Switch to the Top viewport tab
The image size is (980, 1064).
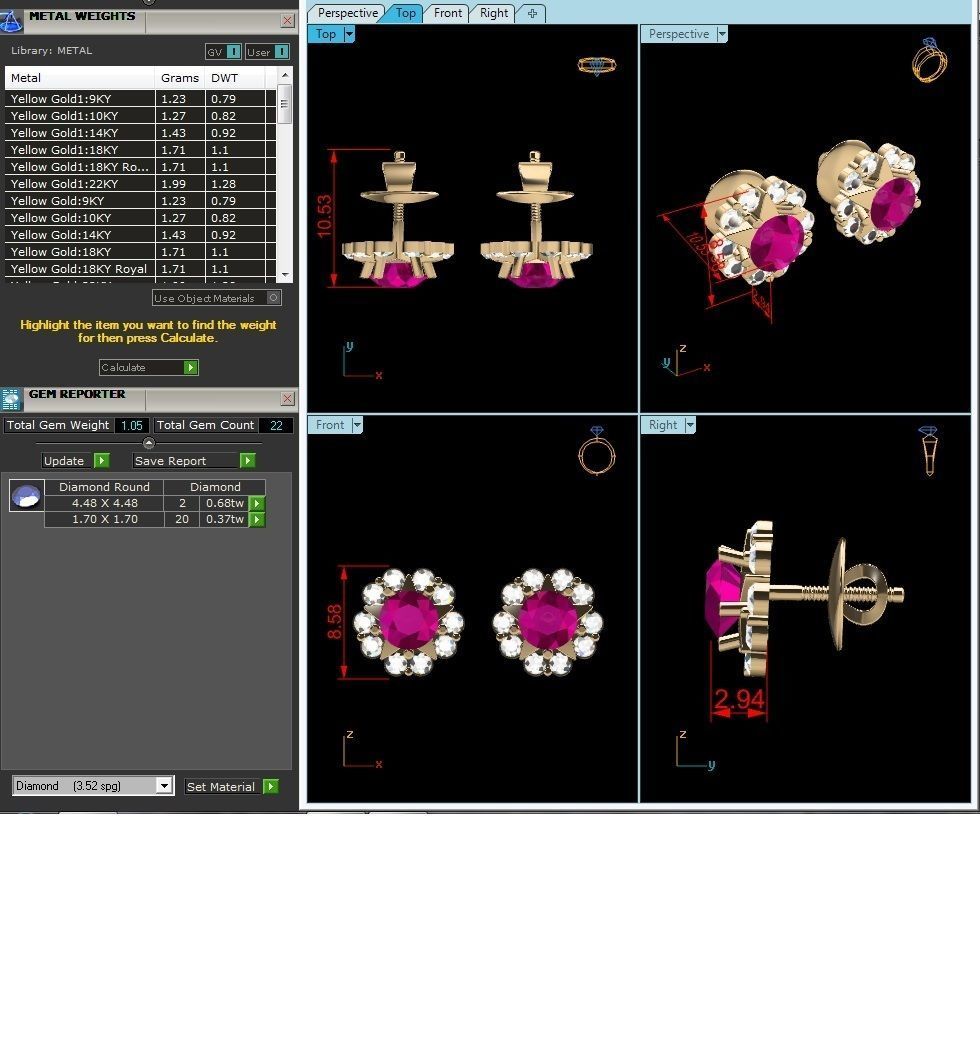[x=405, y=13]
